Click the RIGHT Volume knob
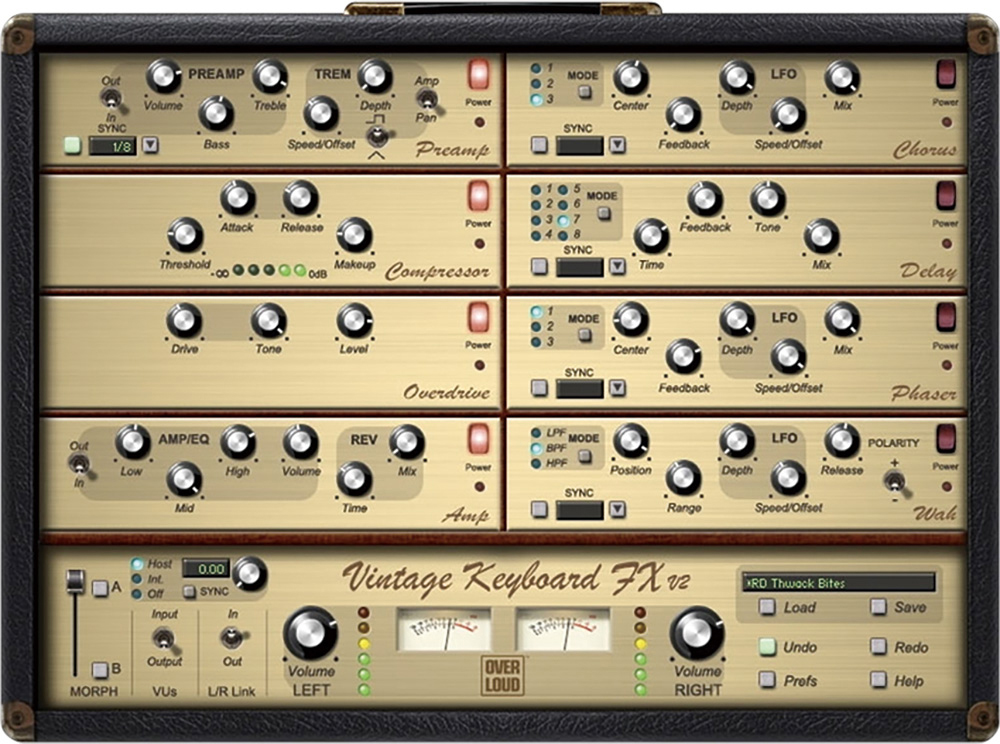The image size is (1000, 744). pyautogui.click(x=697, y=634)
